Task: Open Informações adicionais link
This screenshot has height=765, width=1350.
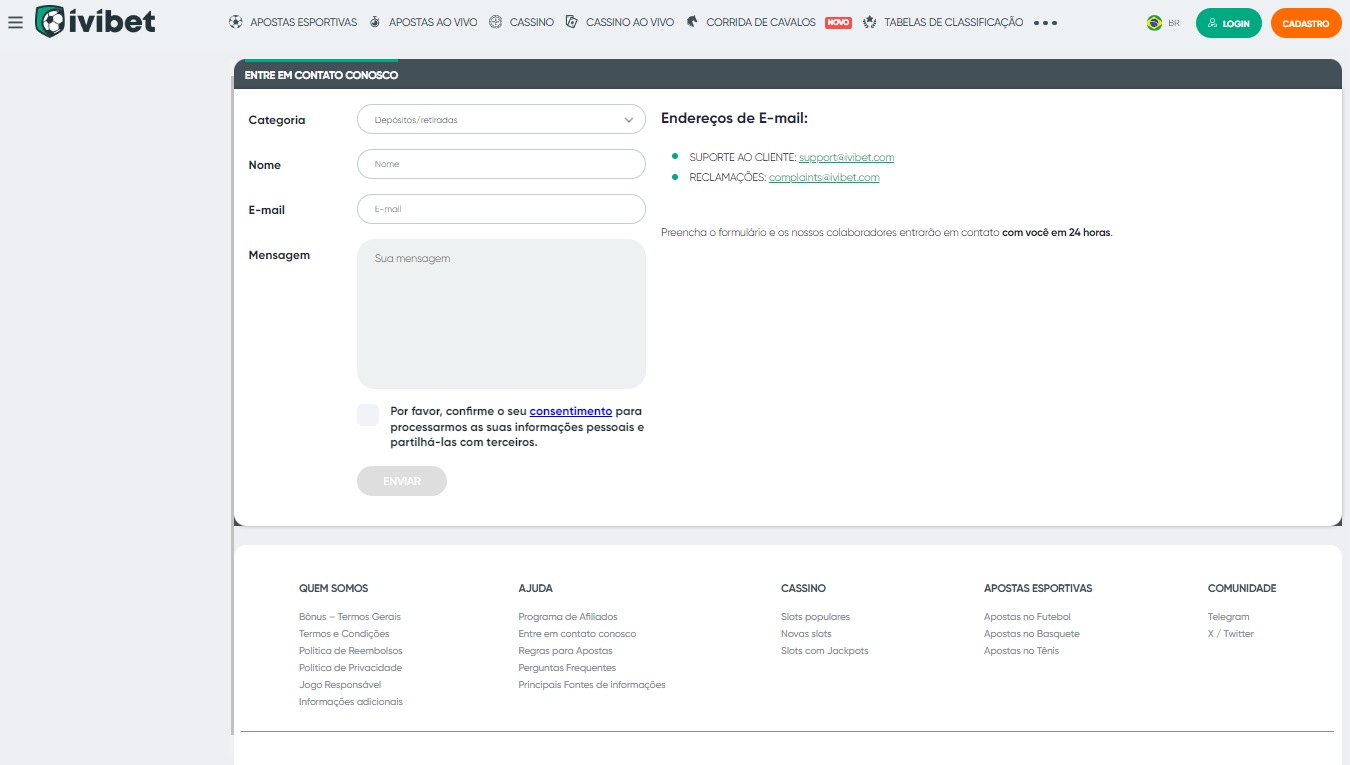Action: pos(351,702)
